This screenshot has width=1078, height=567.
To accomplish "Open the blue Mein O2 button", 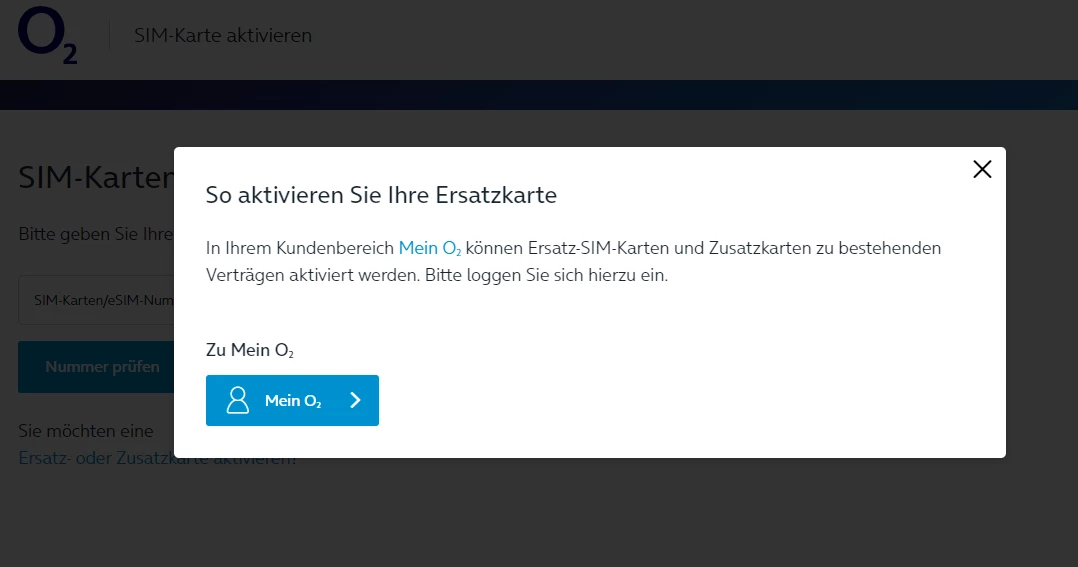I will [292, 401].
